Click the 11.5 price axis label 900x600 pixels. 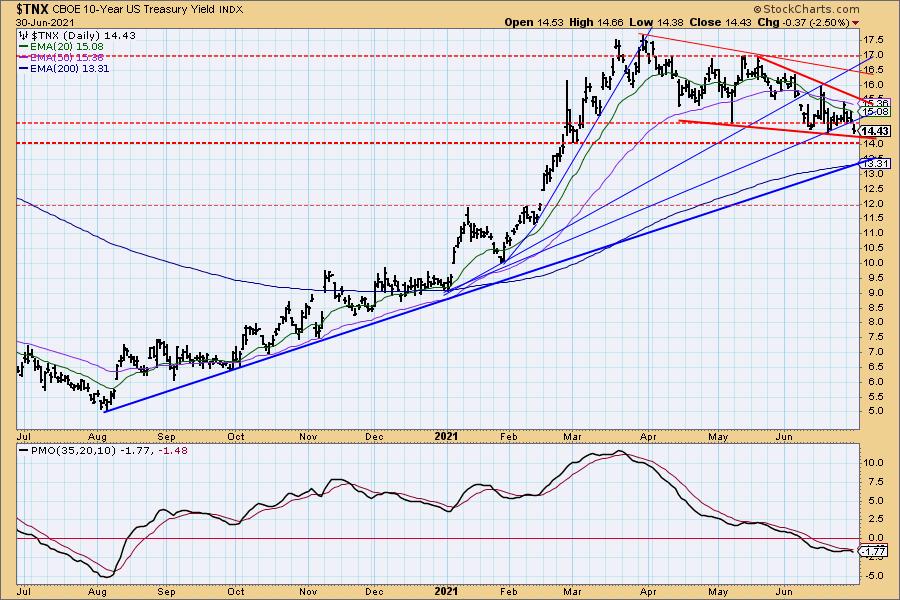click(x=873, y=218)
